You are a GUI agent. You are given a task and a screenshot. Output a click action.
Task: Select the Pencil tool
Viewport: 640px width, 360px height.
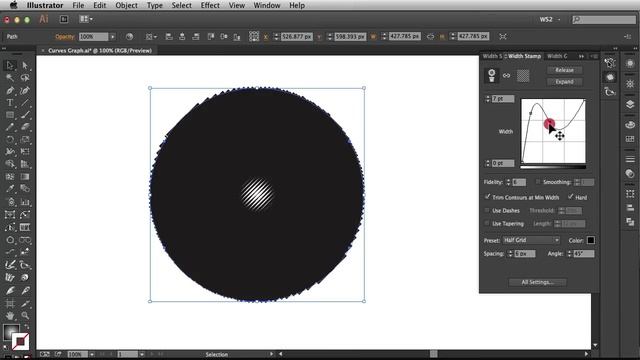[10, 127]
